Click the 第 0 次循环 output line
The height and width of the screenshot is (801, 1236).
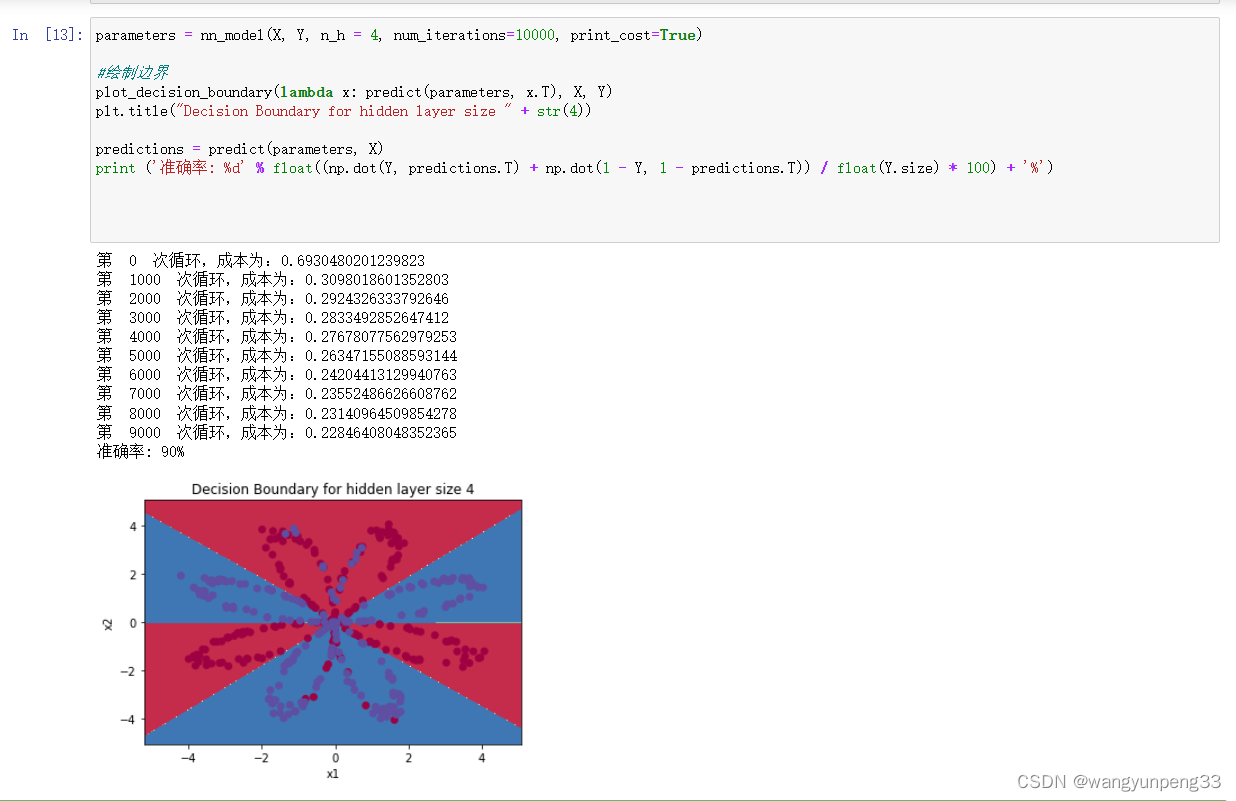pos(260,261)
